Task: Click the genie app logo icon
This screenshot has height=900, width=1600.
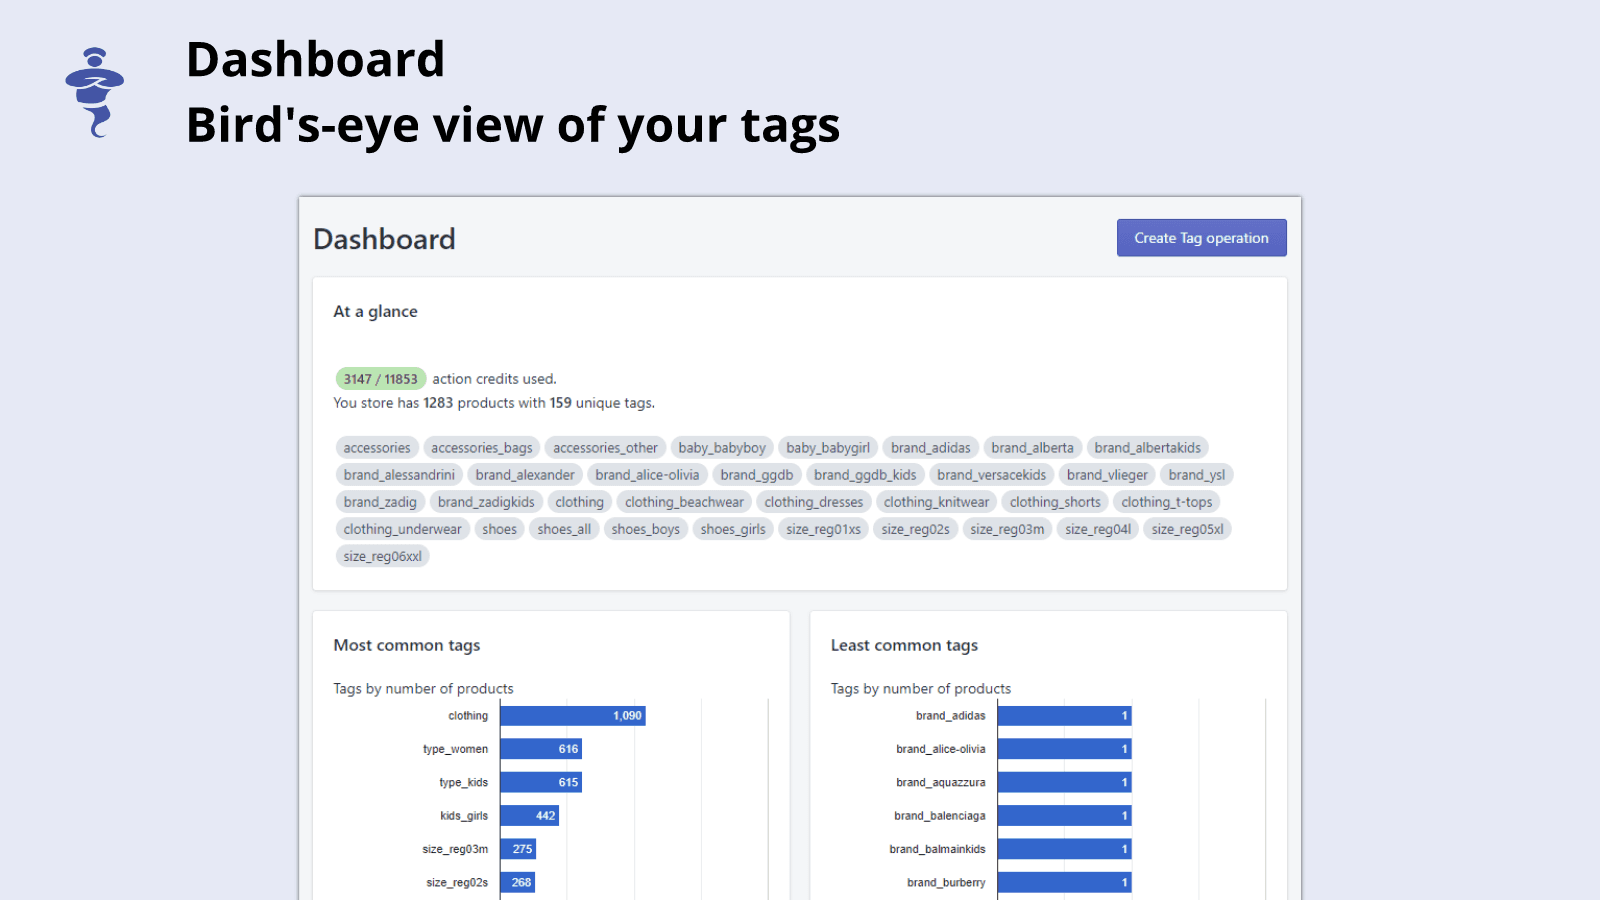Action: [95, 90]
